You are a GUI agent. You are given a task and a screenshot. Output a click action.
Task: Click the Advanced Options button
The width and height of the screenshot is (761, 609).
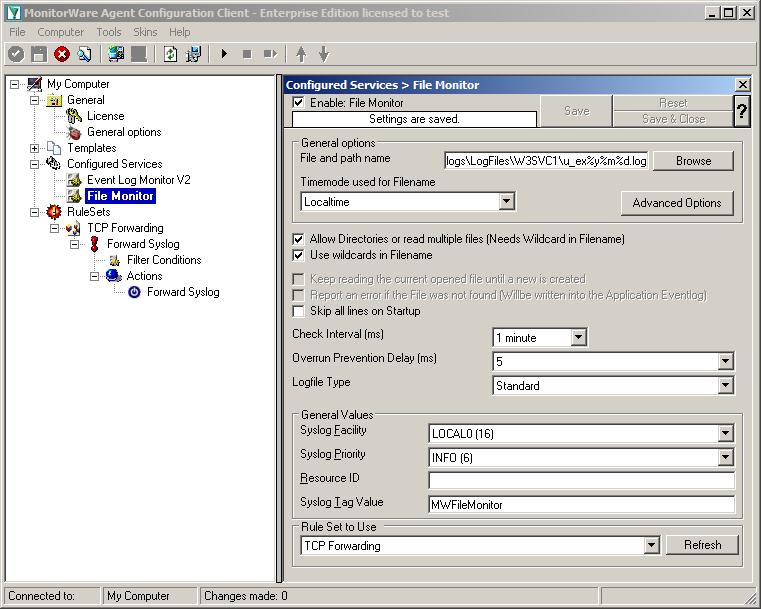coord(677,203)
